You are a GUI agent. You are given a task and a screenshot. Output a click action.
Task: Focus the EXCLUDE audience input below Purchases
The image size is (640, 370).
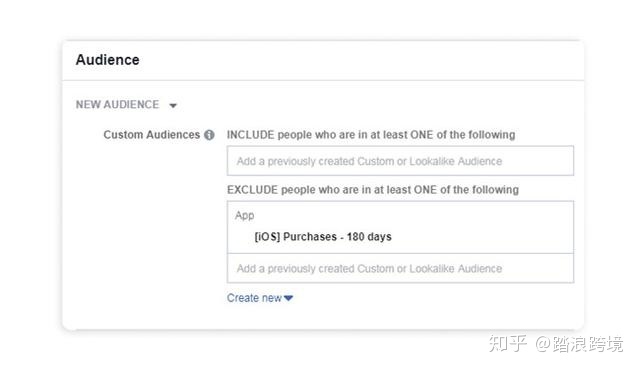(400, 268)
